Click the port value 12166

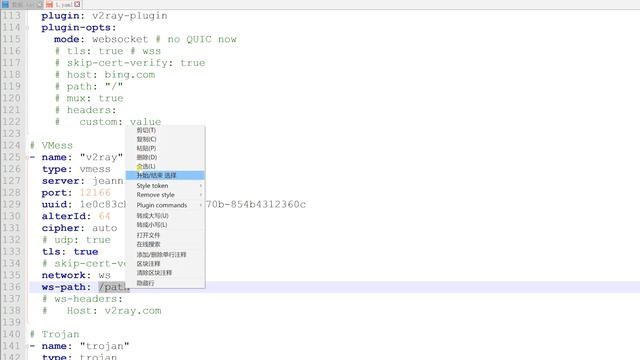(x=95, y=193)
